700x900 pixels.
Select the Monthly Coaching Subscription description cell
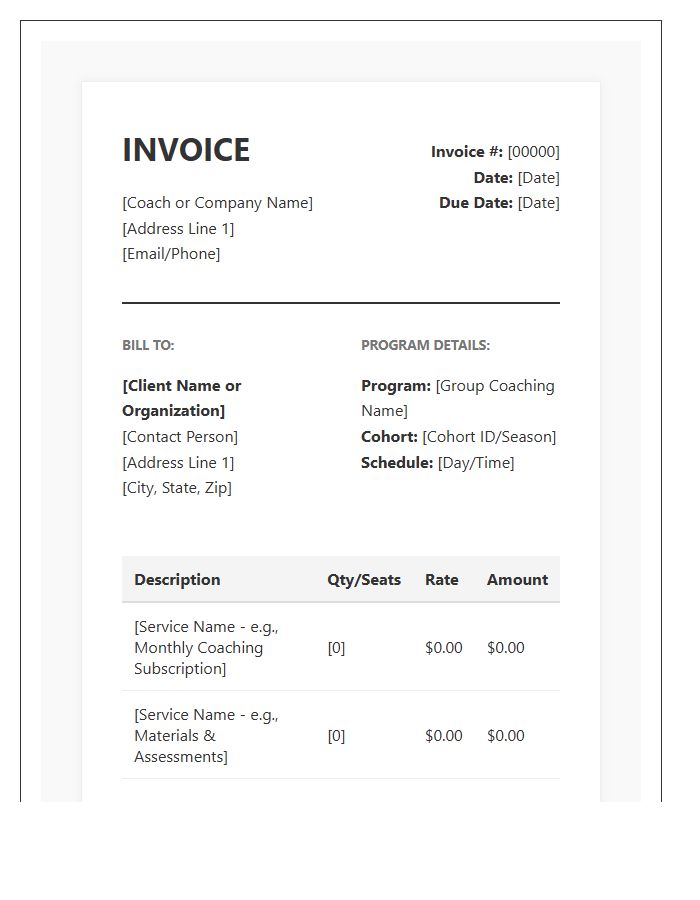(x=206, y=647)
